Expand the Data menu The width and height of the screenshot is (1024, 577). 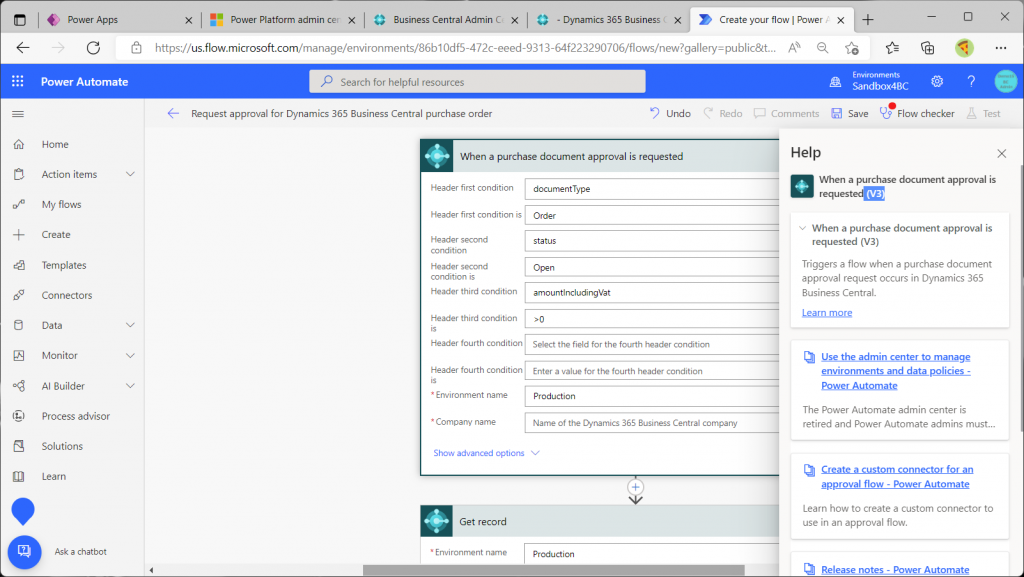[131, 325]
